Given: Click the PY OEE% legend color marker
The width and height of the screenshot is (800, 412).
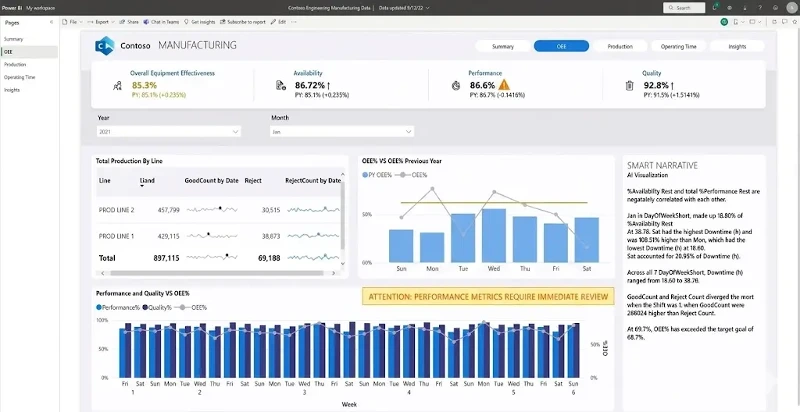Looking at the screenshot, I should pos(365,175).
